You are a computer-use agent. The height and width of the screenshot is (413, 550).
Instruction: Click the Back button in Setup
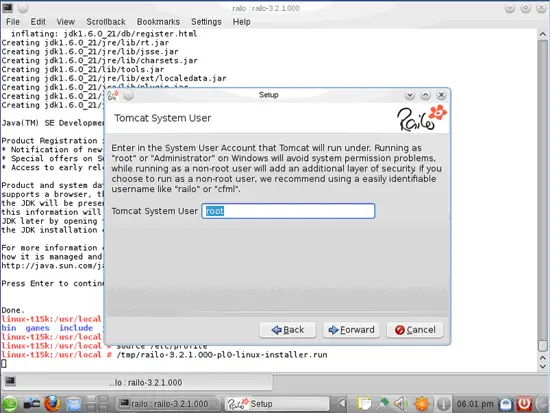click(x=288, y=330)
